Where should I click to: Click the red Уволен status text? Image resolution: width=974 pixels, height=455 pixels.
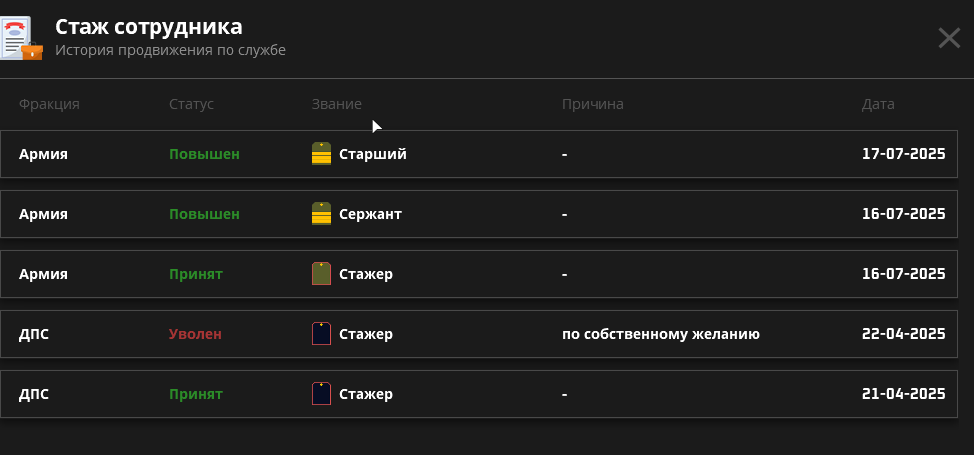(x=195, y=334)
